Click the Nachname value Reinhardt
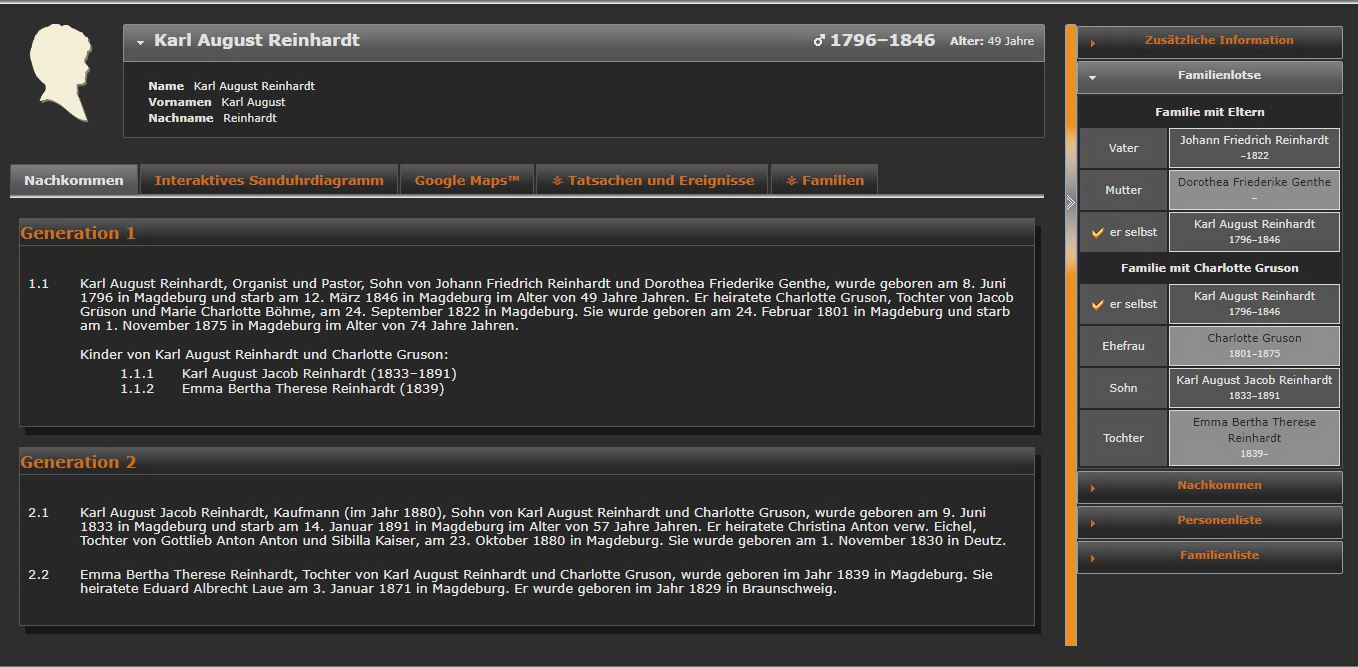1358x667 pixels. (x=250, y=118)
